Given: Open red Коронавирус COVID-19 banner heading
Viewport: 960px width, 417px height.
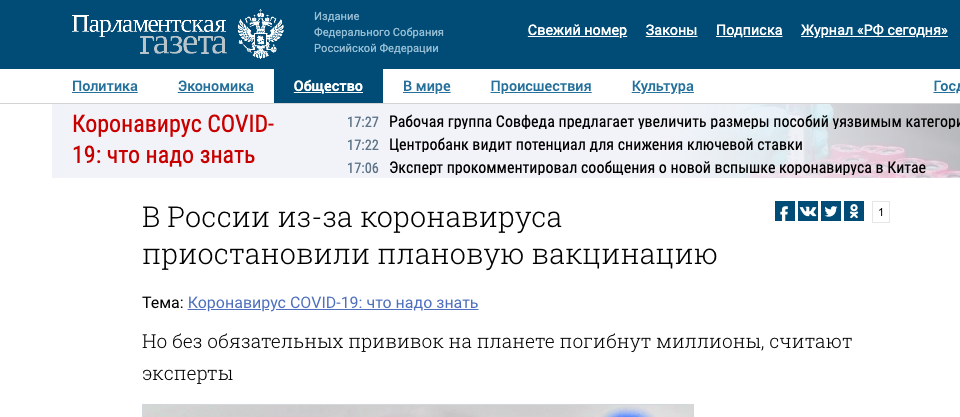Looking at the screenshot, I should [173, 140].
